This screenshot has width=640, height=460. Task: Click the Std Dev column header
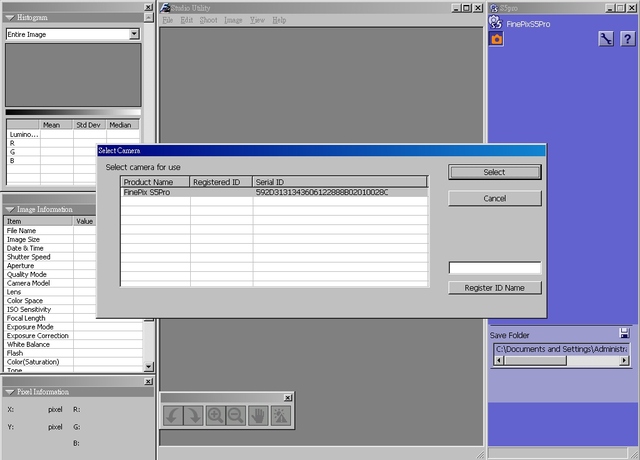pyautogui.click(x=90, y=125)
